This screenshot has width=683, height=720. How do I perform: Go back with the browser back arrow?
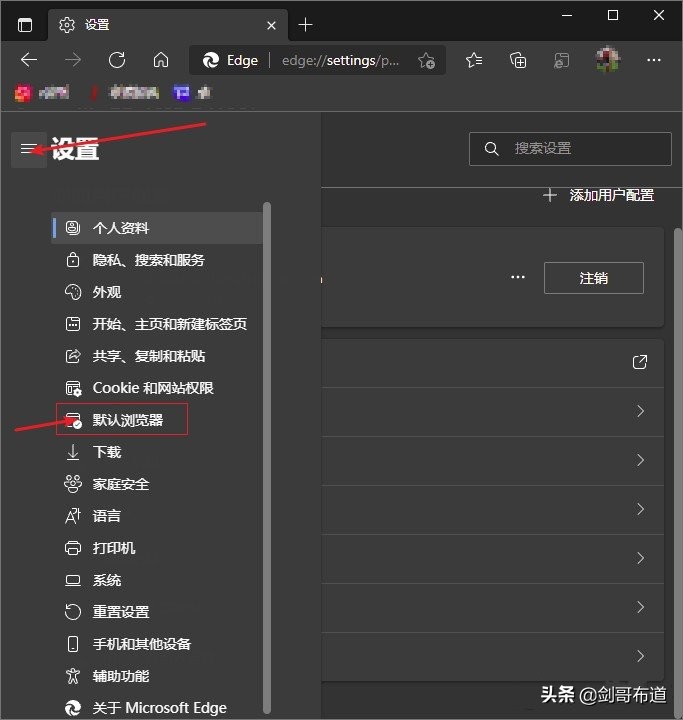[x=29, y=60]
